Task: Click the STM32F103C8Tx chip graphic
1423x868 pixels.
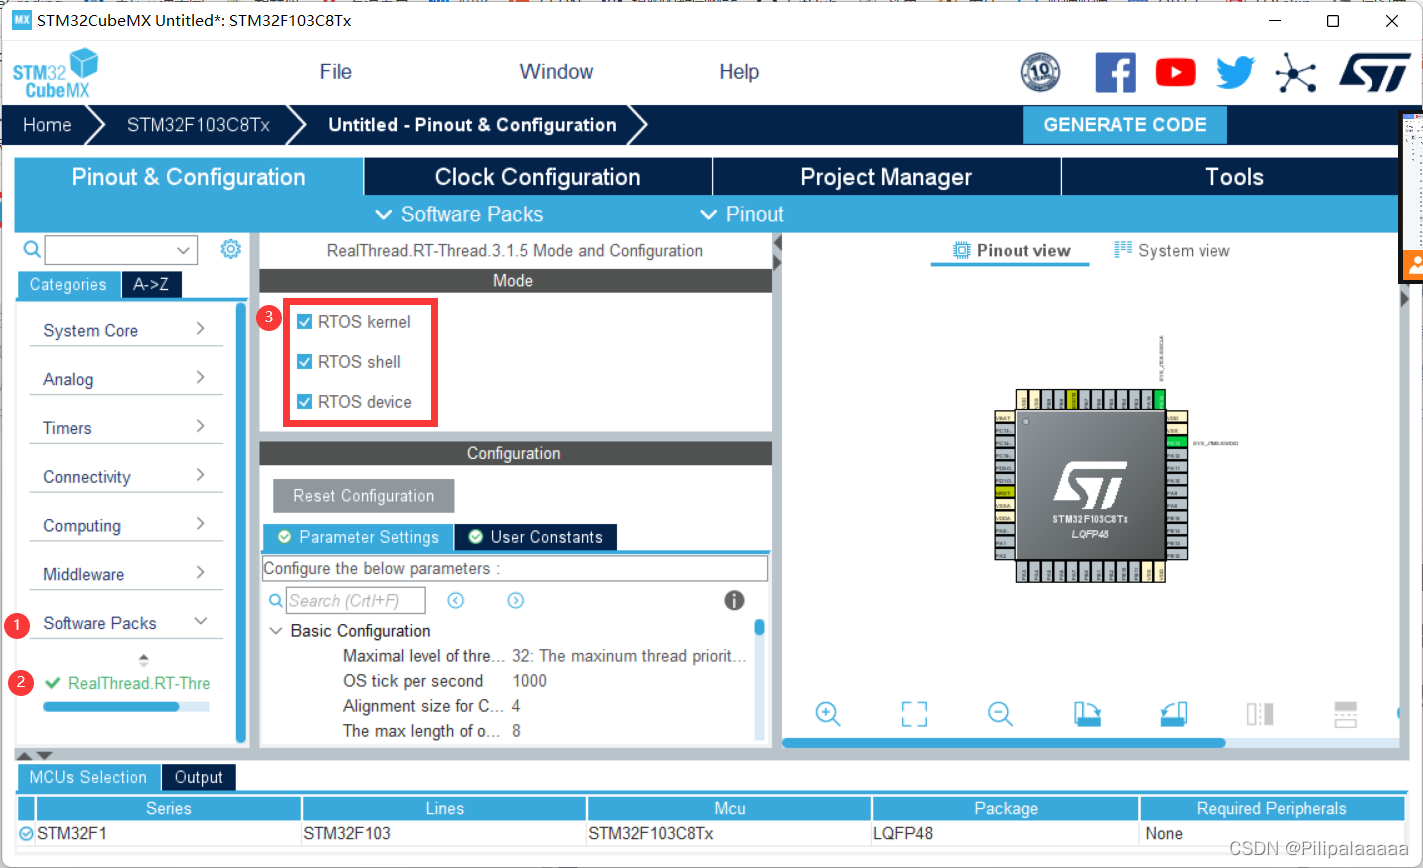Action: [1090, 485]
